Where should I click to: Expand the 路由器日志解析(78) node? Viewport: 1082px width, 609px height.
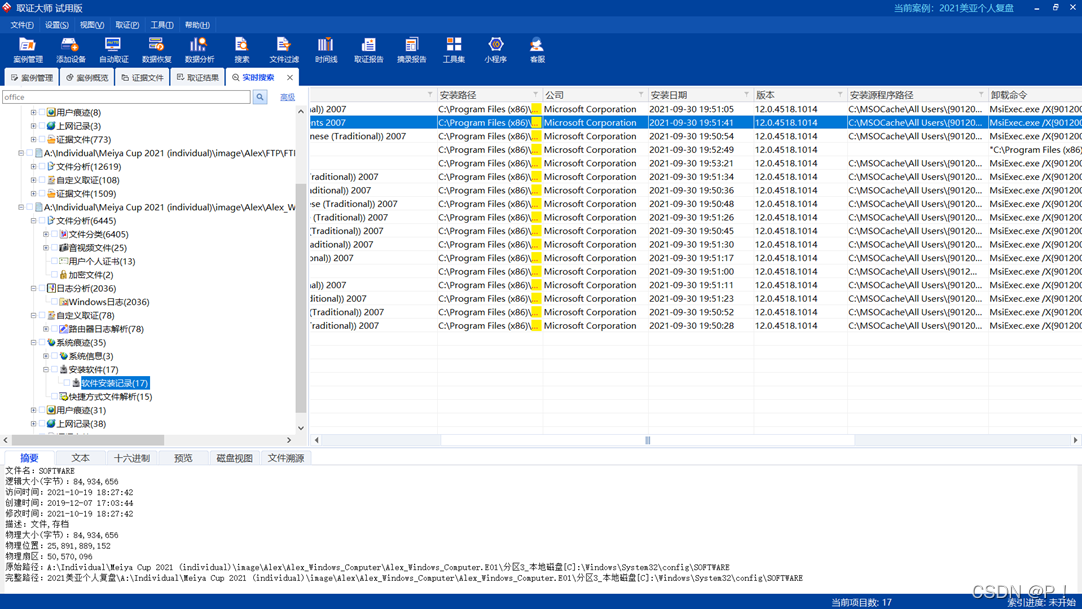tap(46, 329)
